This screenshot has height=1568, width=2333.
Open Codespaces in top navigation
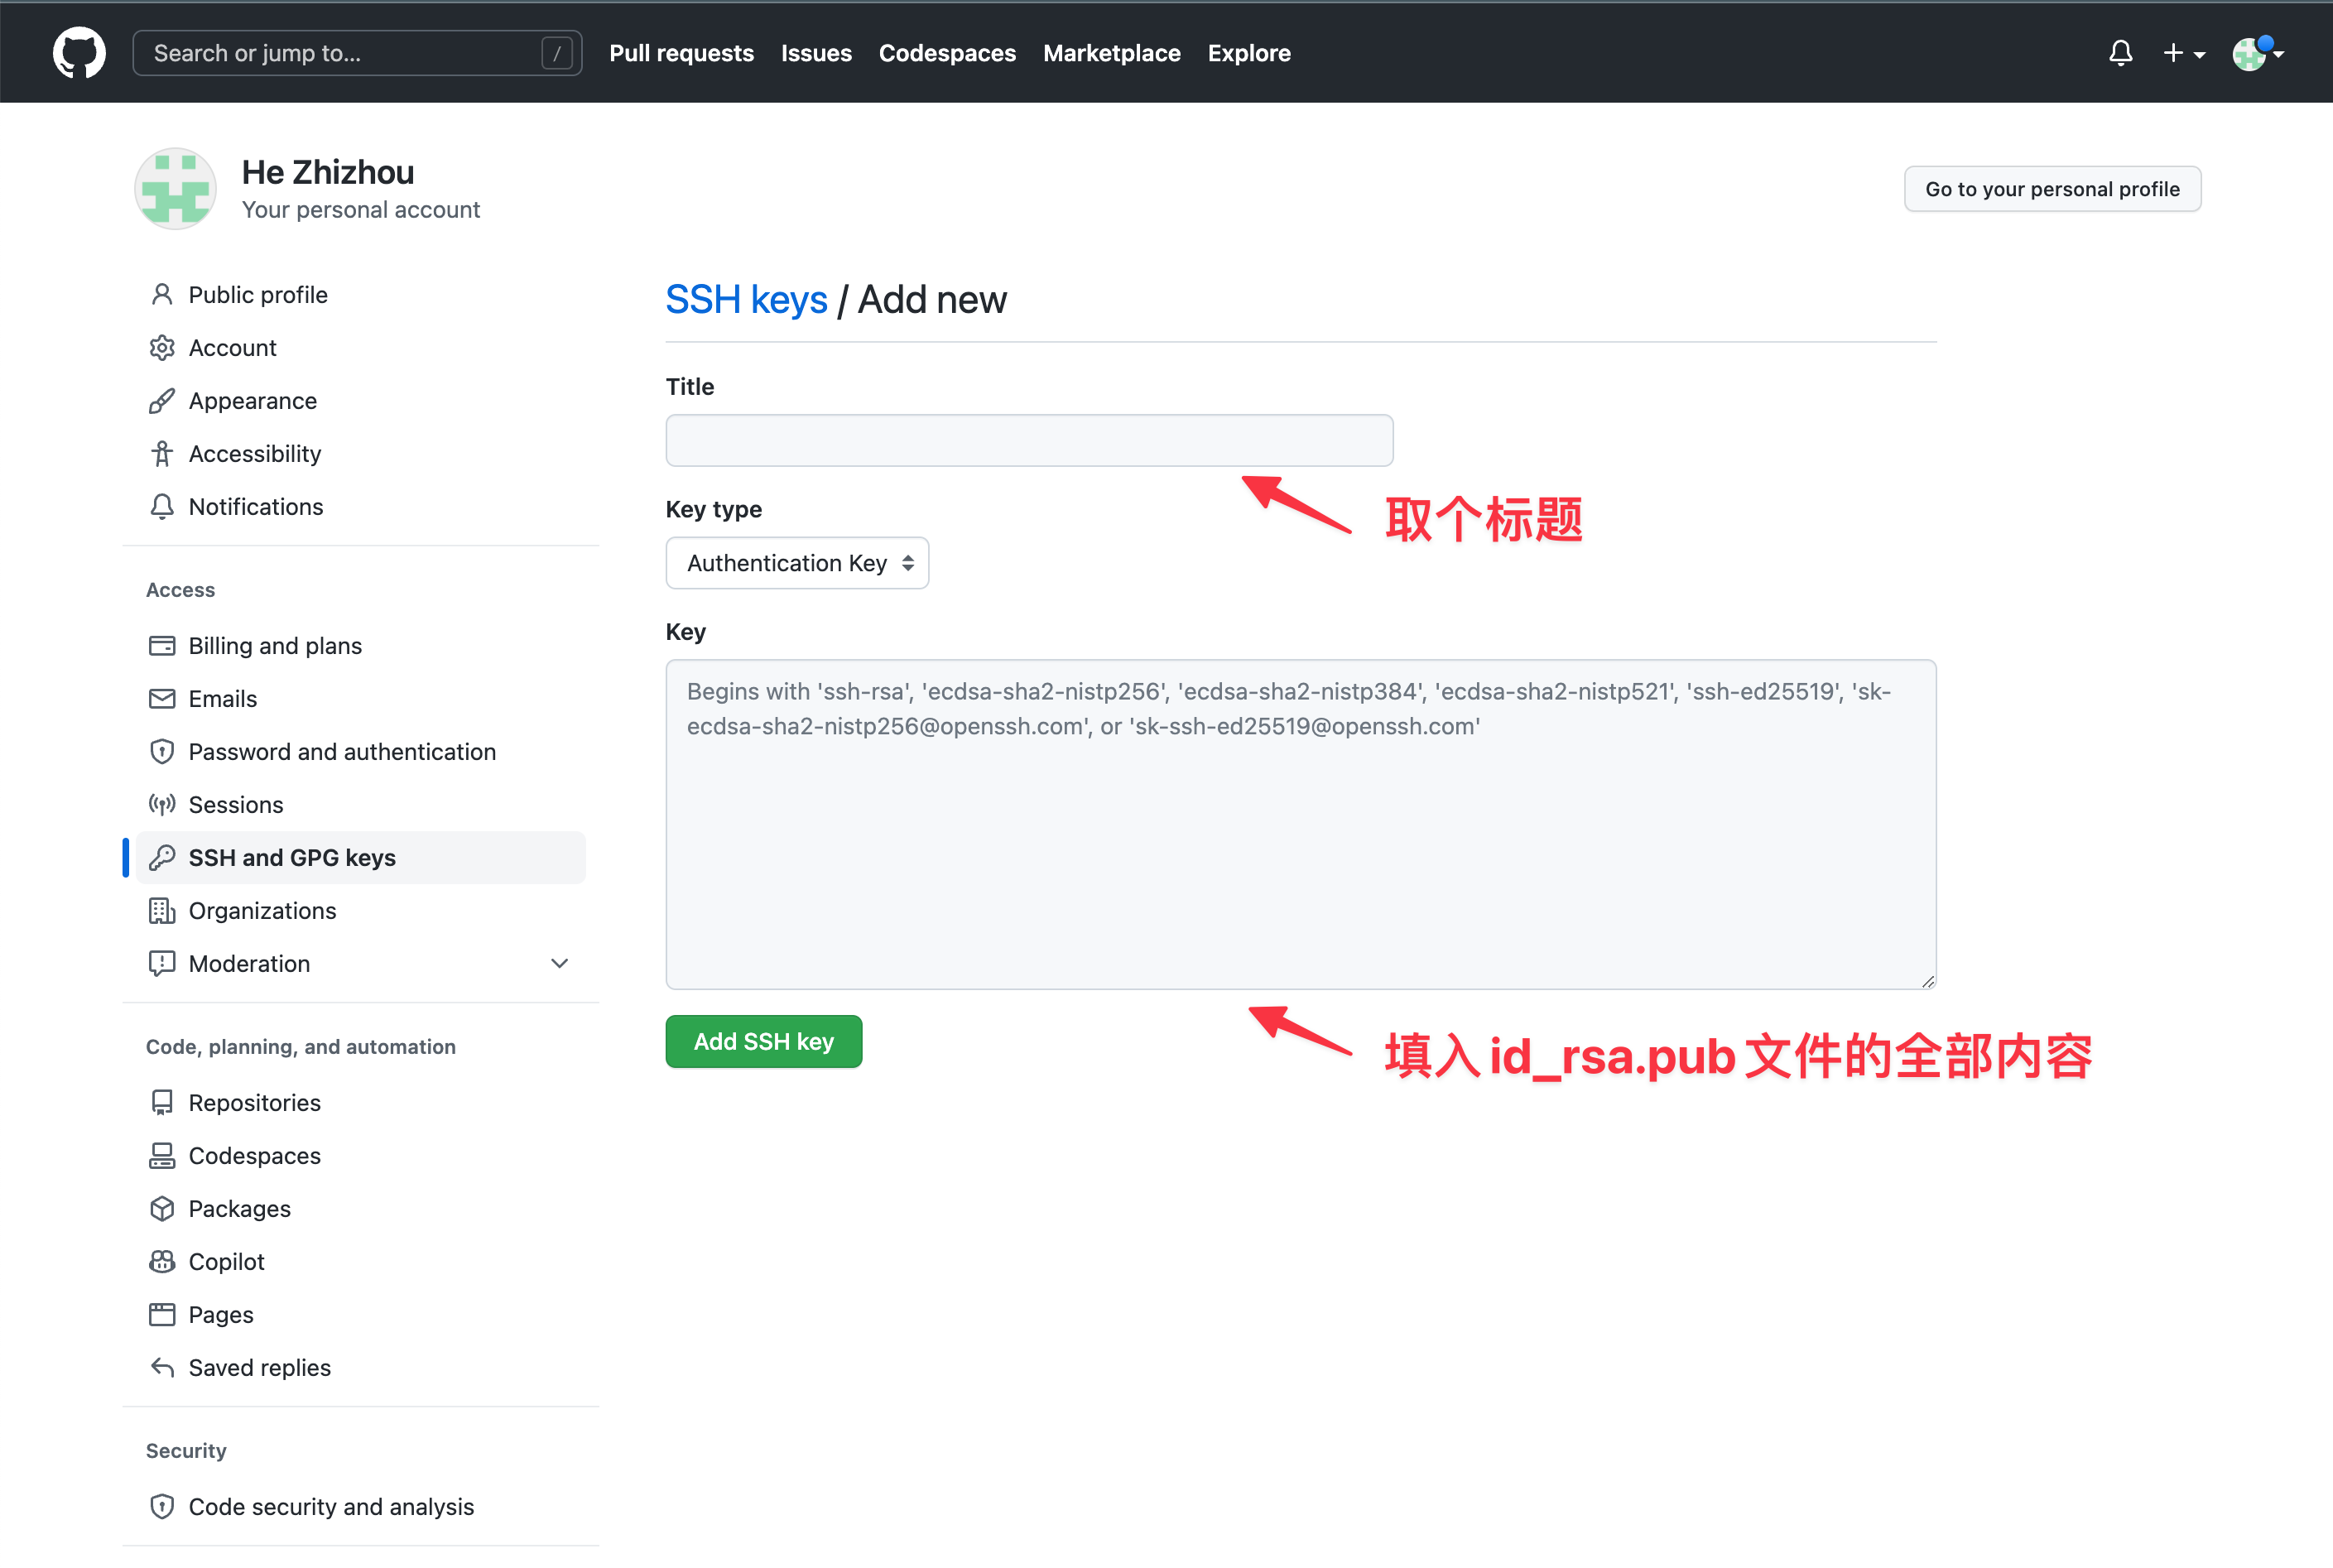[x=947, y=53]
